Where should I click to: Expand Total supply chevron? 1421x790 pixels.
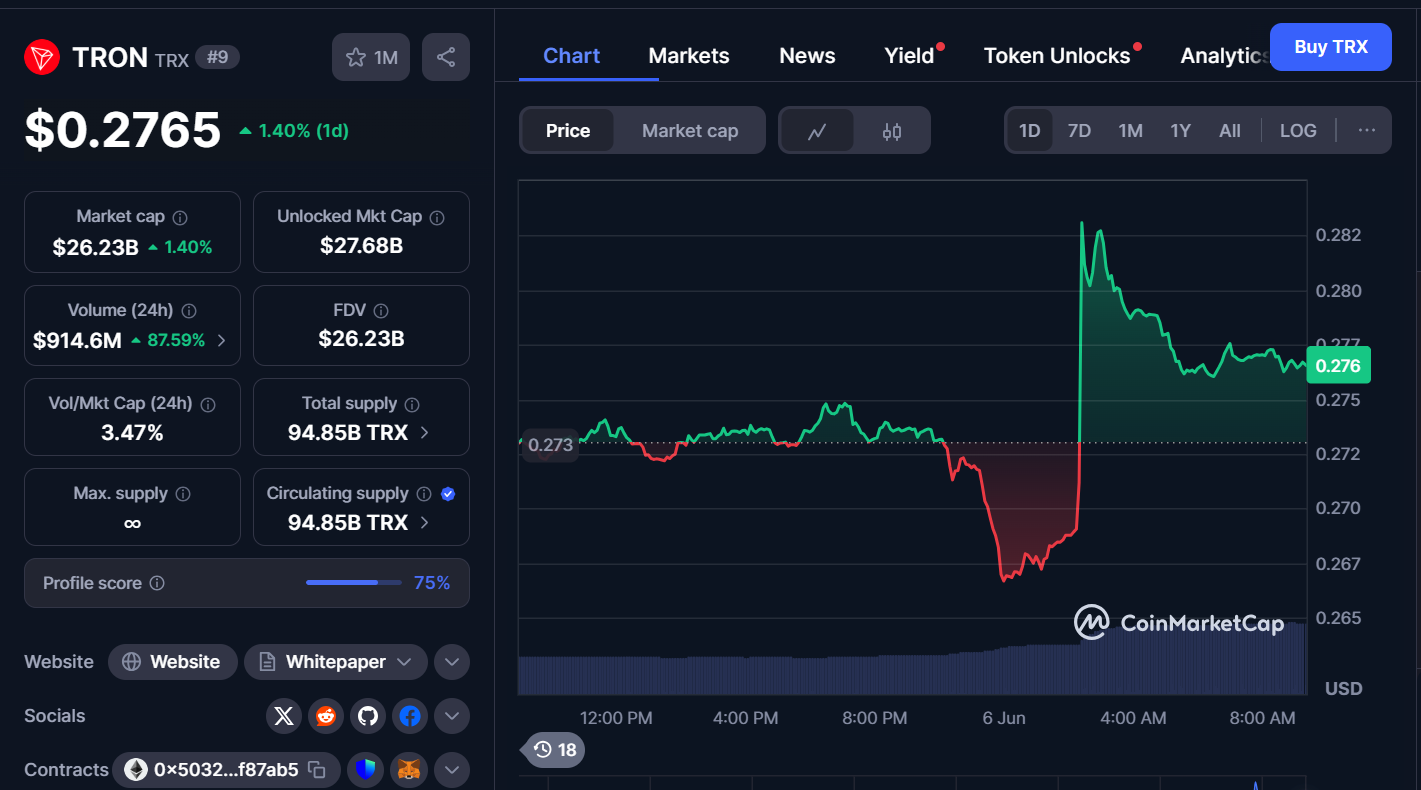point(424,433)
